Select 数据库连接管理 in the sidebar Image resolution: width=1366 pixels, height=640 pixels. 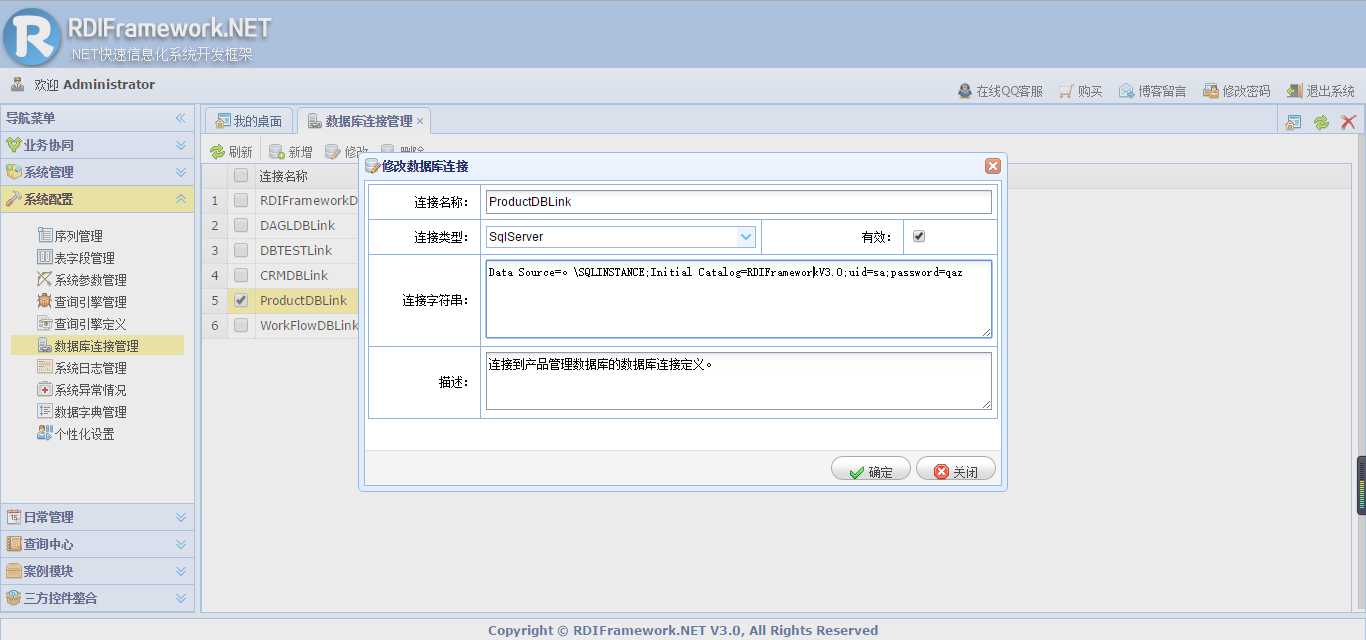pos(97,346)
